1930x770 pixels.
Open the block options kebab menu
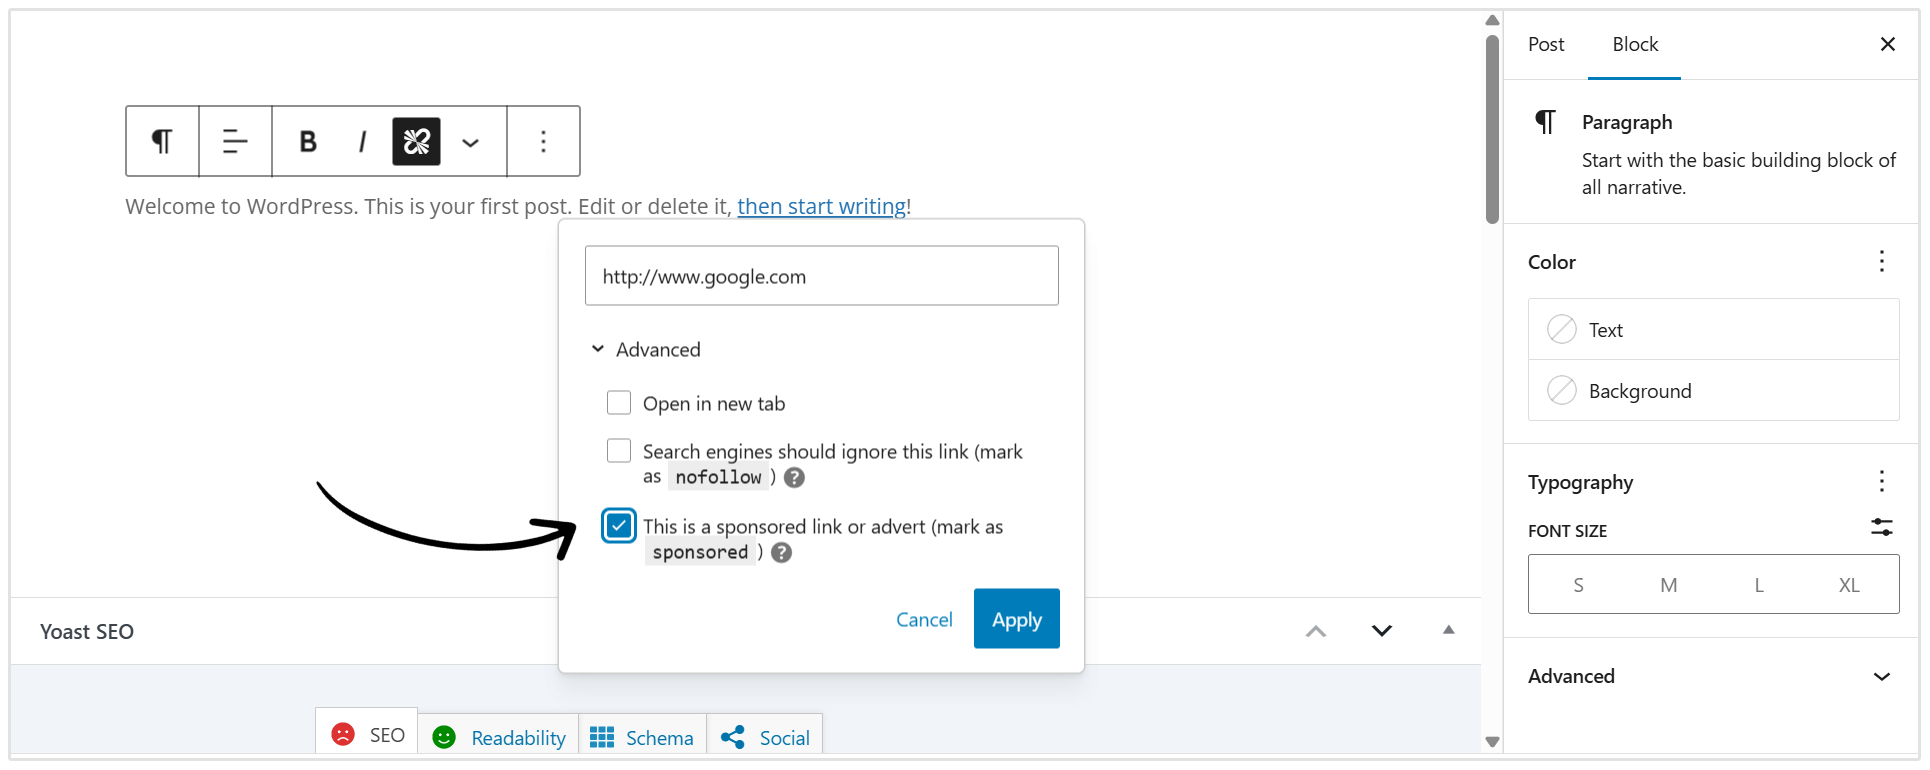tap(543, 141)
